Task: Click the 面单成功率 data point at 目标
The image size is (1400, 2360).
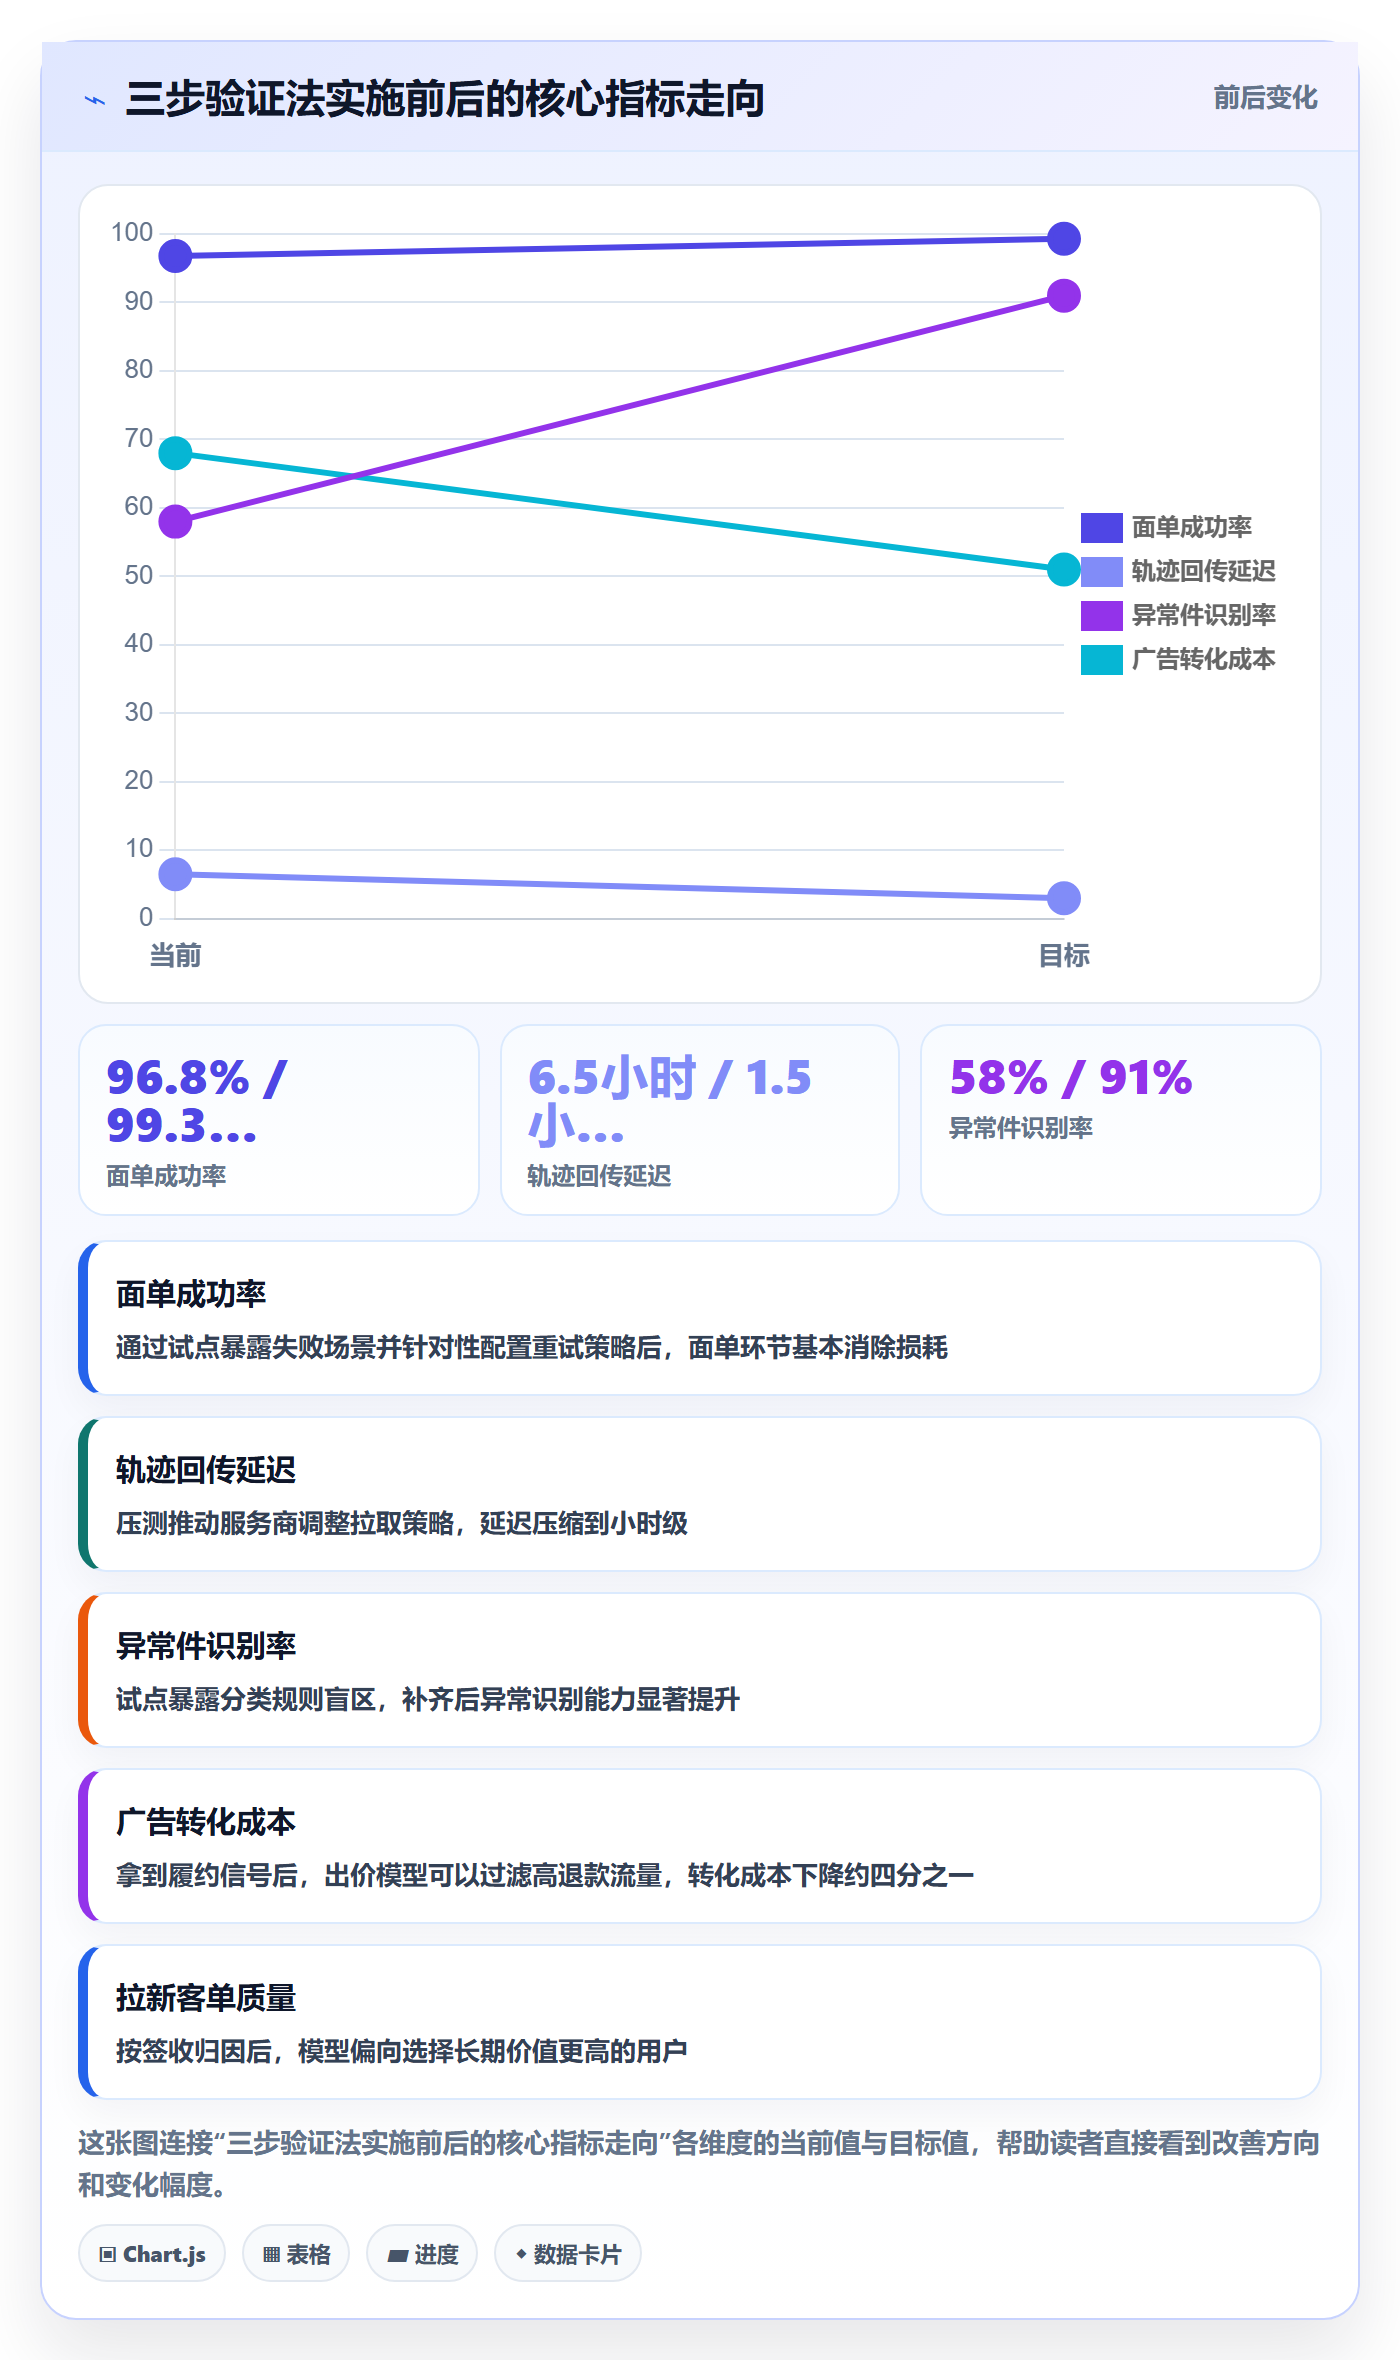Action: (x=1064, y=239)
